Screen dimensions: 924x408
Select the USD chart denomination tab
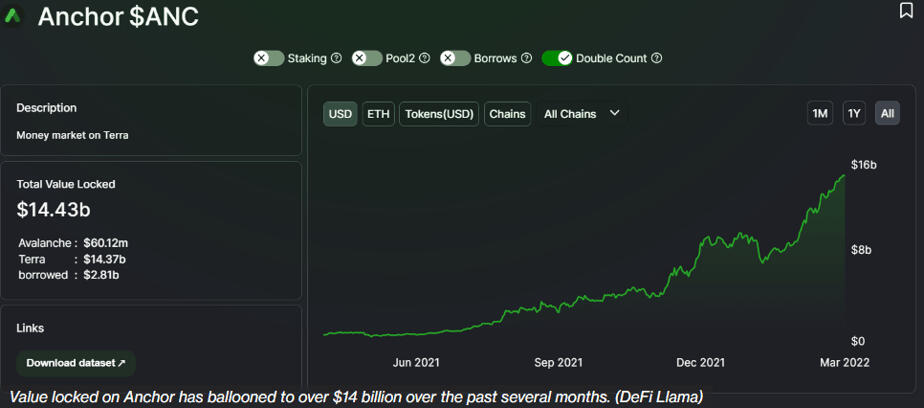click(x=340, y=114)
